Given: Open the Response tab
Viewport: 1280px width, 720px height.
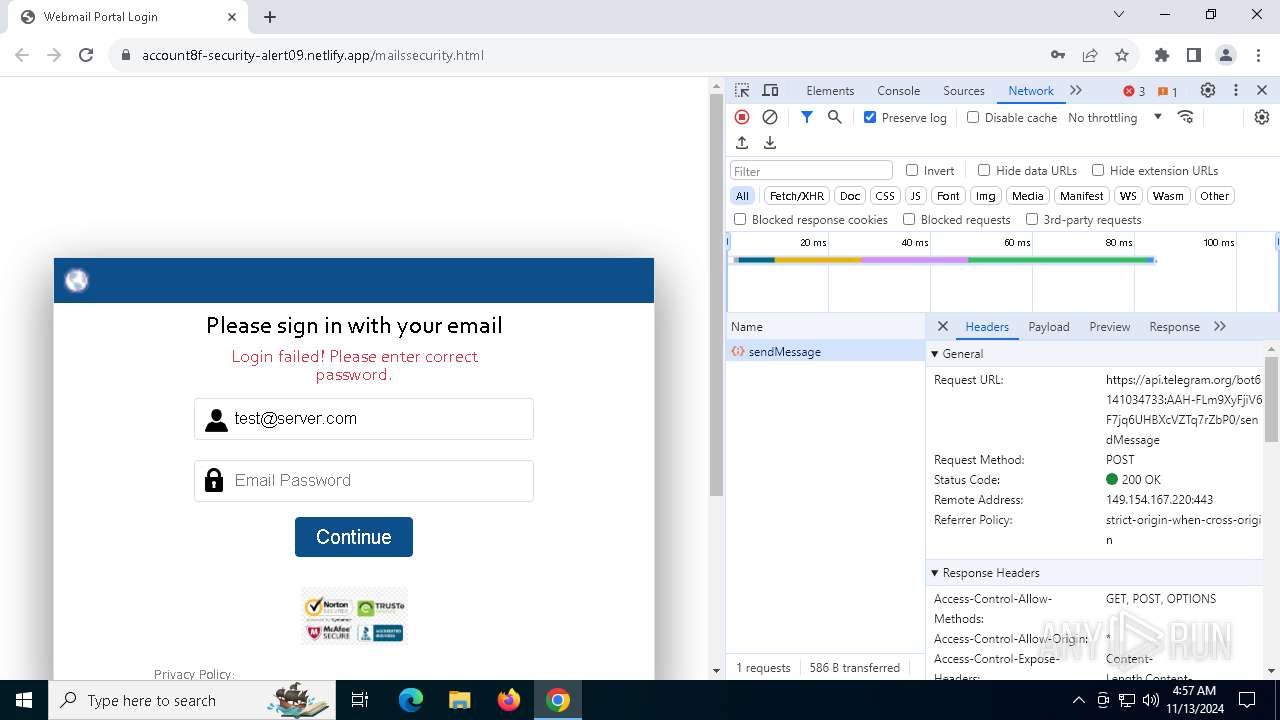Looking at the screenshot, I should [x=1174, y=326].
